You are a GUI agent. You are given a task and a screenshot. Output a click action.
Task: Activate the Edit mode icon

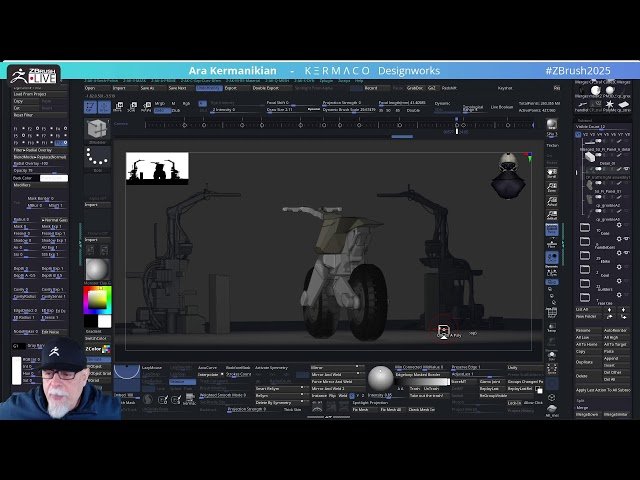[90, 107]
